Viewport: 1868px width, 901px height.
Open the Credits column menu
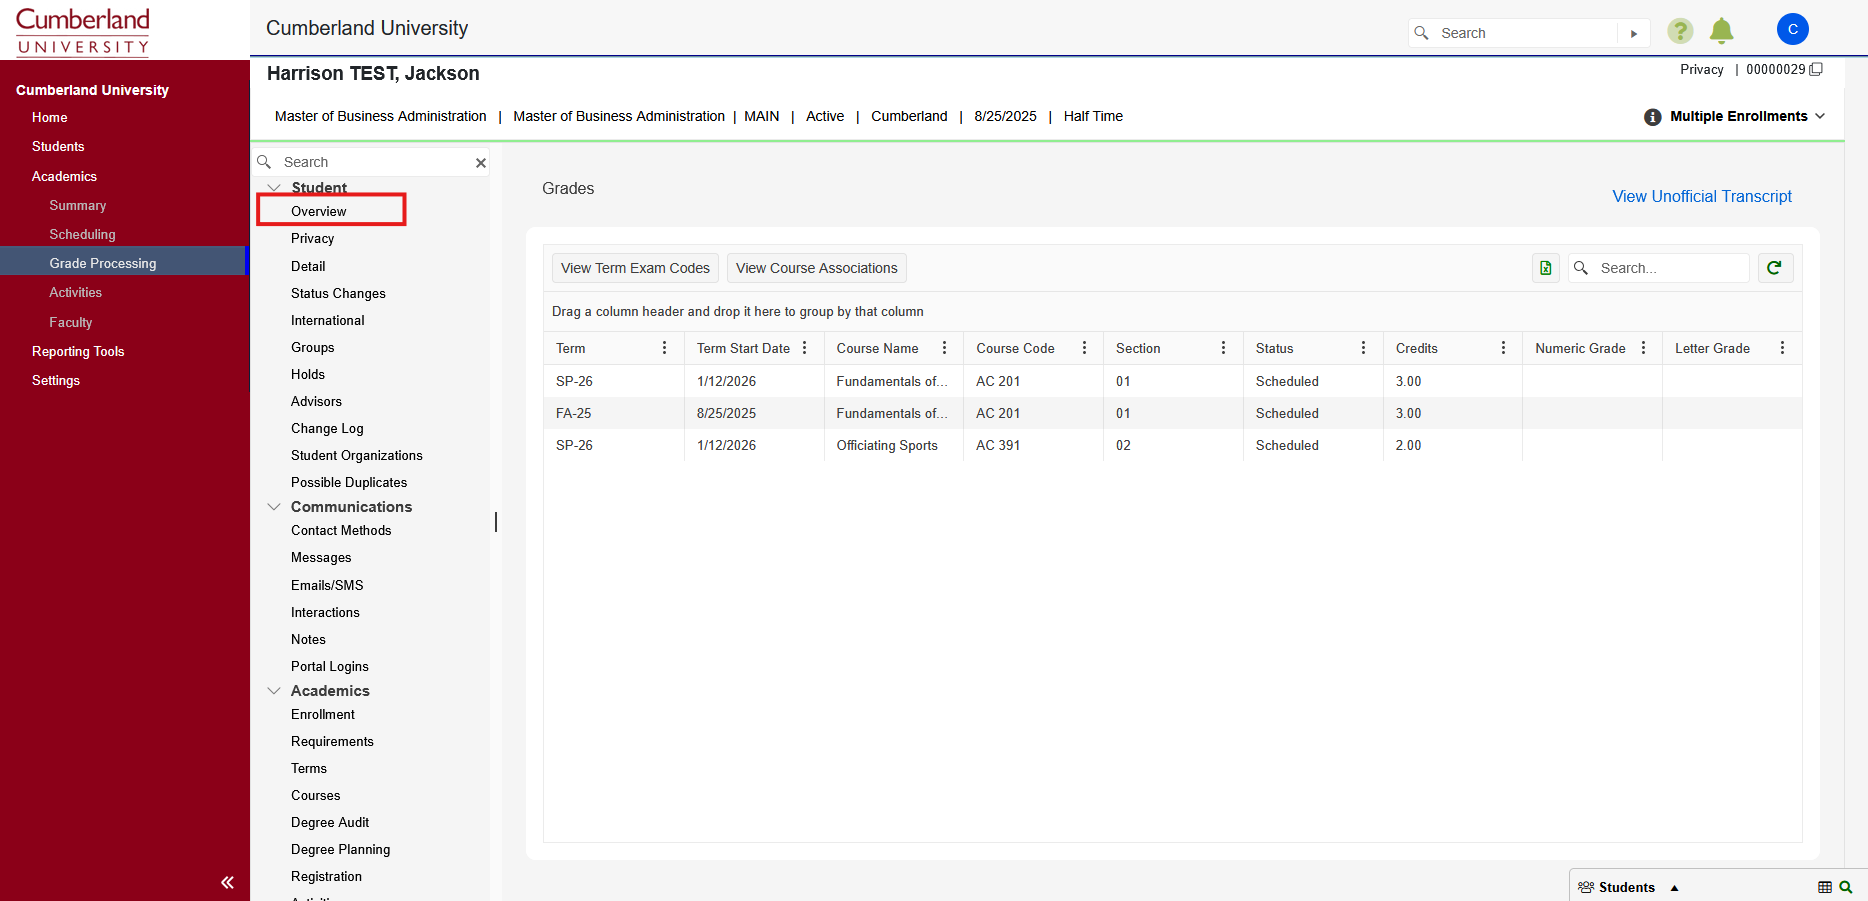click(x=1503, y=348)
